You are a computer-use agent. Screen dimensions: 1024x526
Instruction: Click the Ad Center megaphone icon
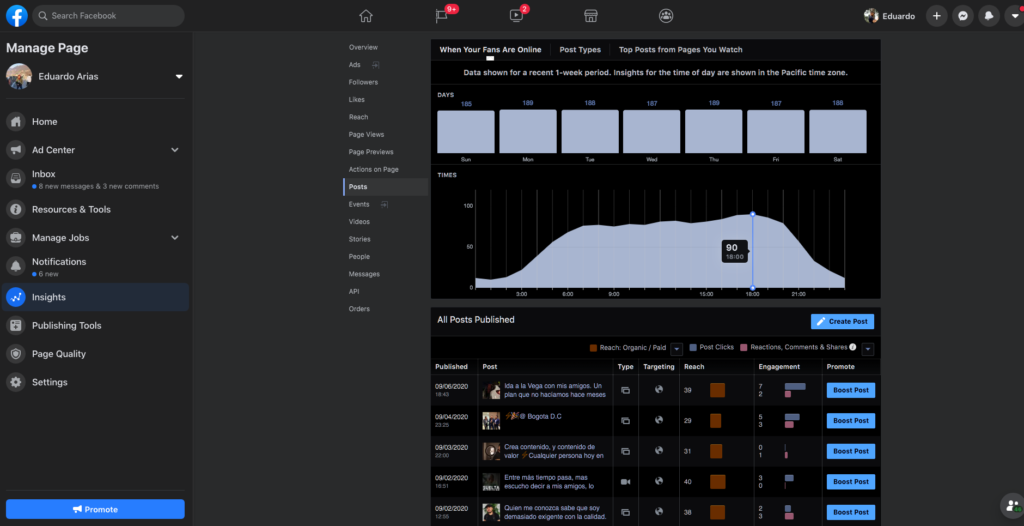click(16, 150)
